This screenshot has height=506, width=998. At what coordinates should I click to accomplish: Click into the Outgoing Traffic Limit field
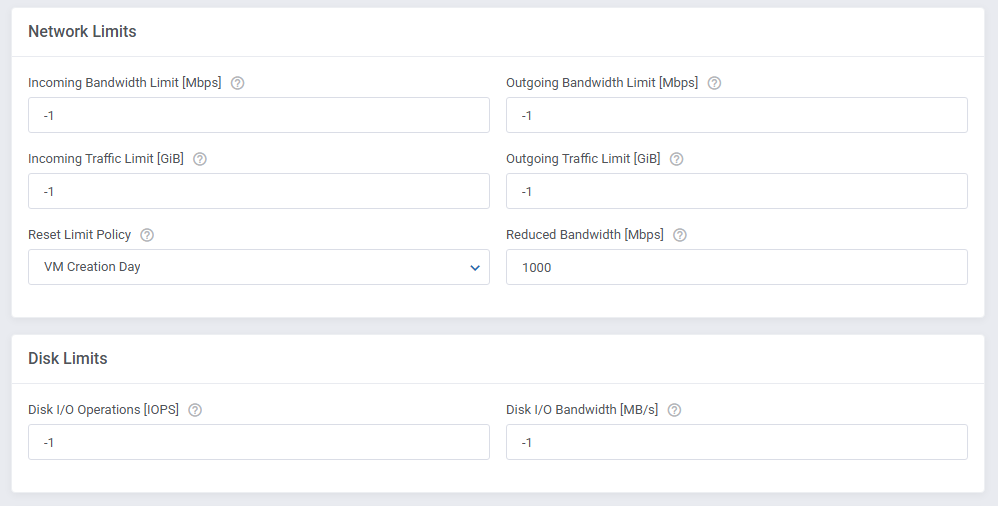(736, 191)
